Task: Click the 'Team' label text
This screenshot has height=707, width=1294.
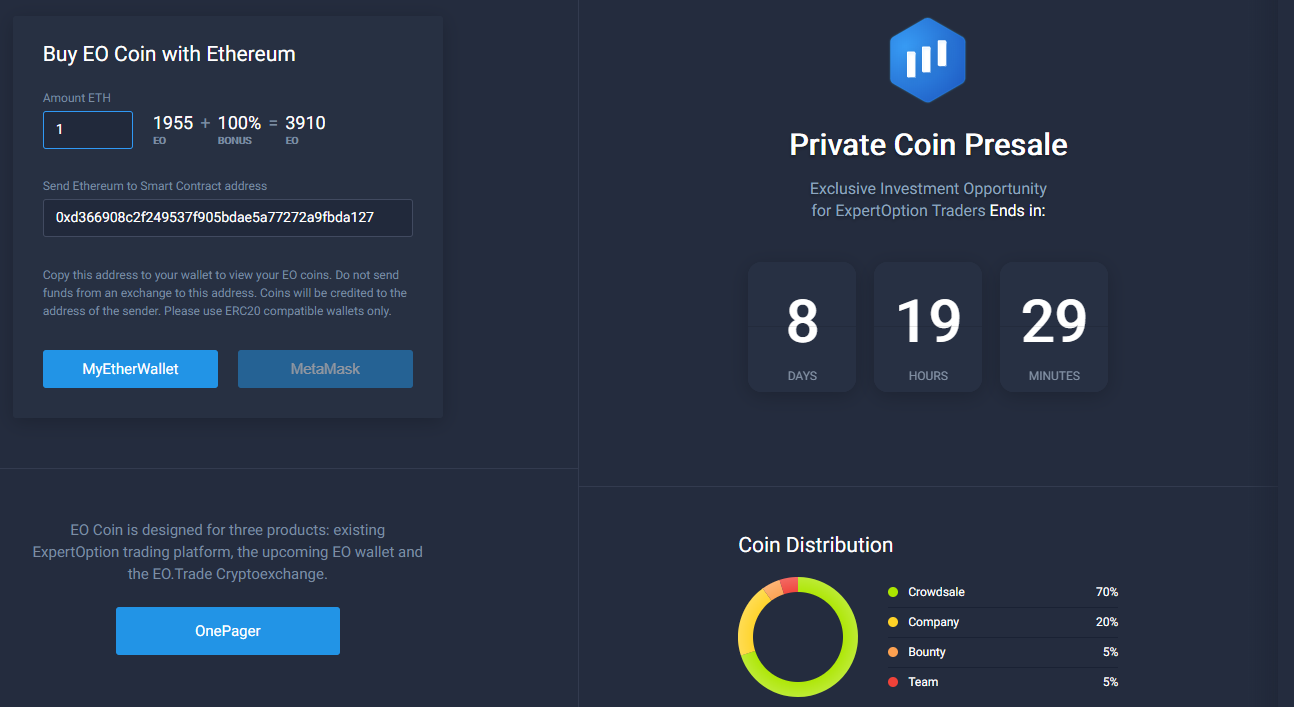Action: (923, 682)
